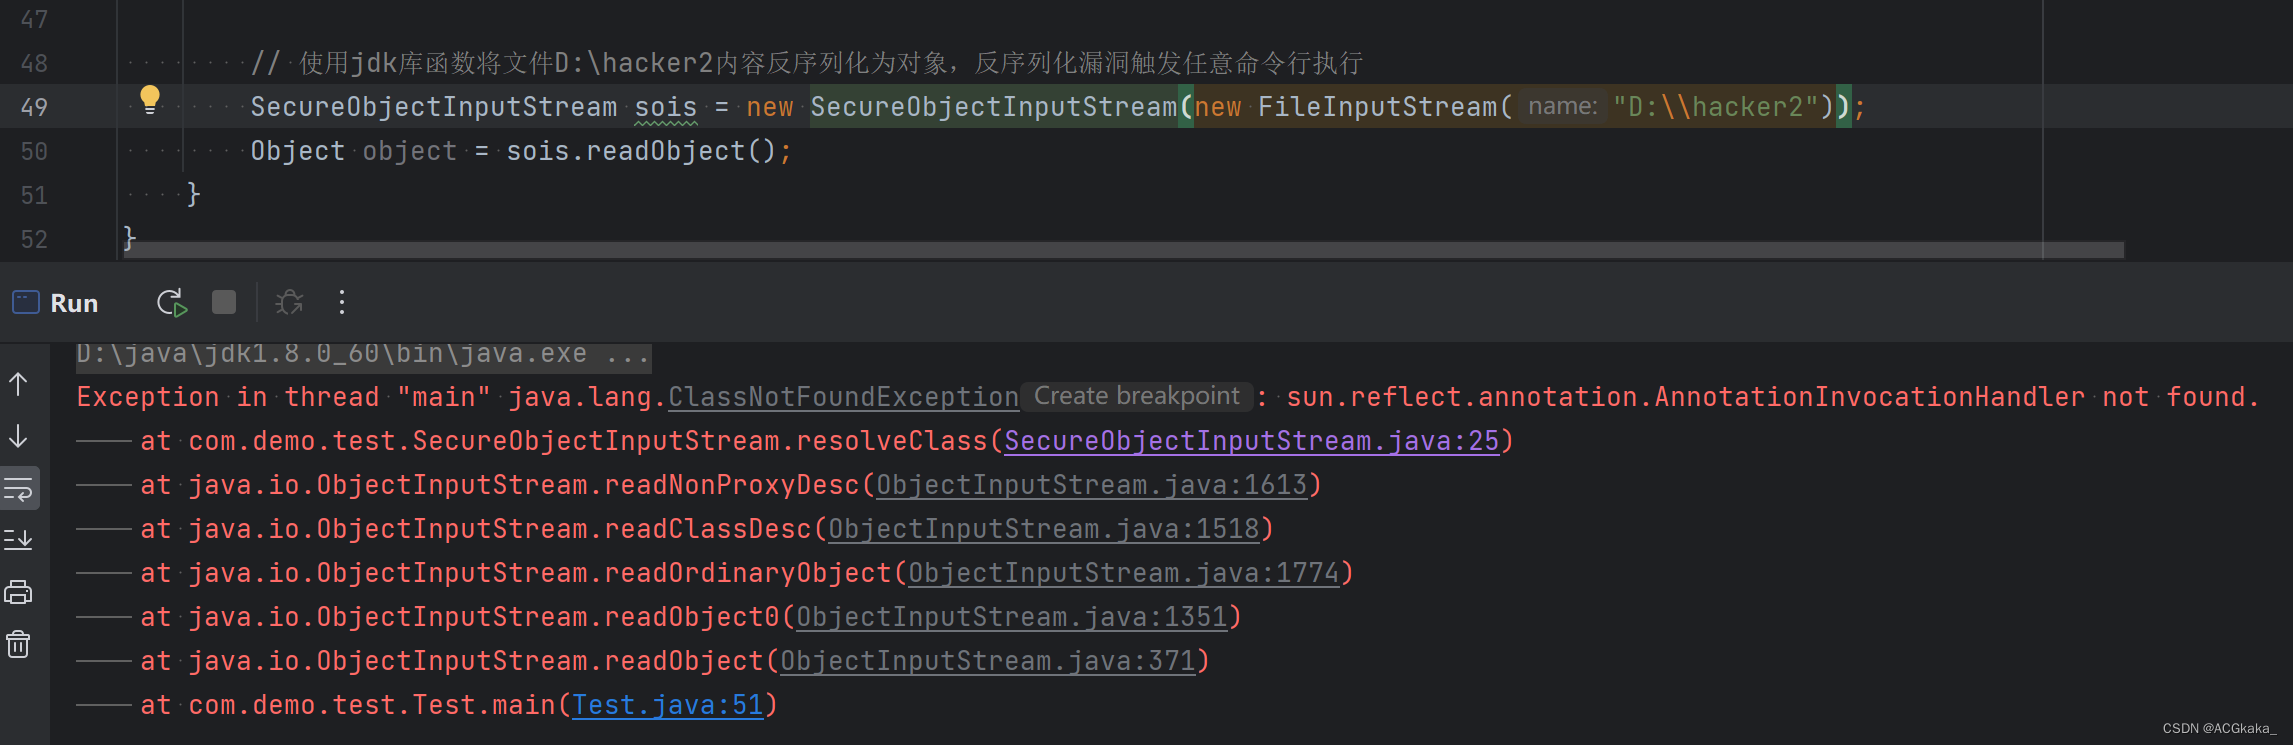
Task: Click the yellow lightbulb quick-fix icon
Action: (150, 99)
